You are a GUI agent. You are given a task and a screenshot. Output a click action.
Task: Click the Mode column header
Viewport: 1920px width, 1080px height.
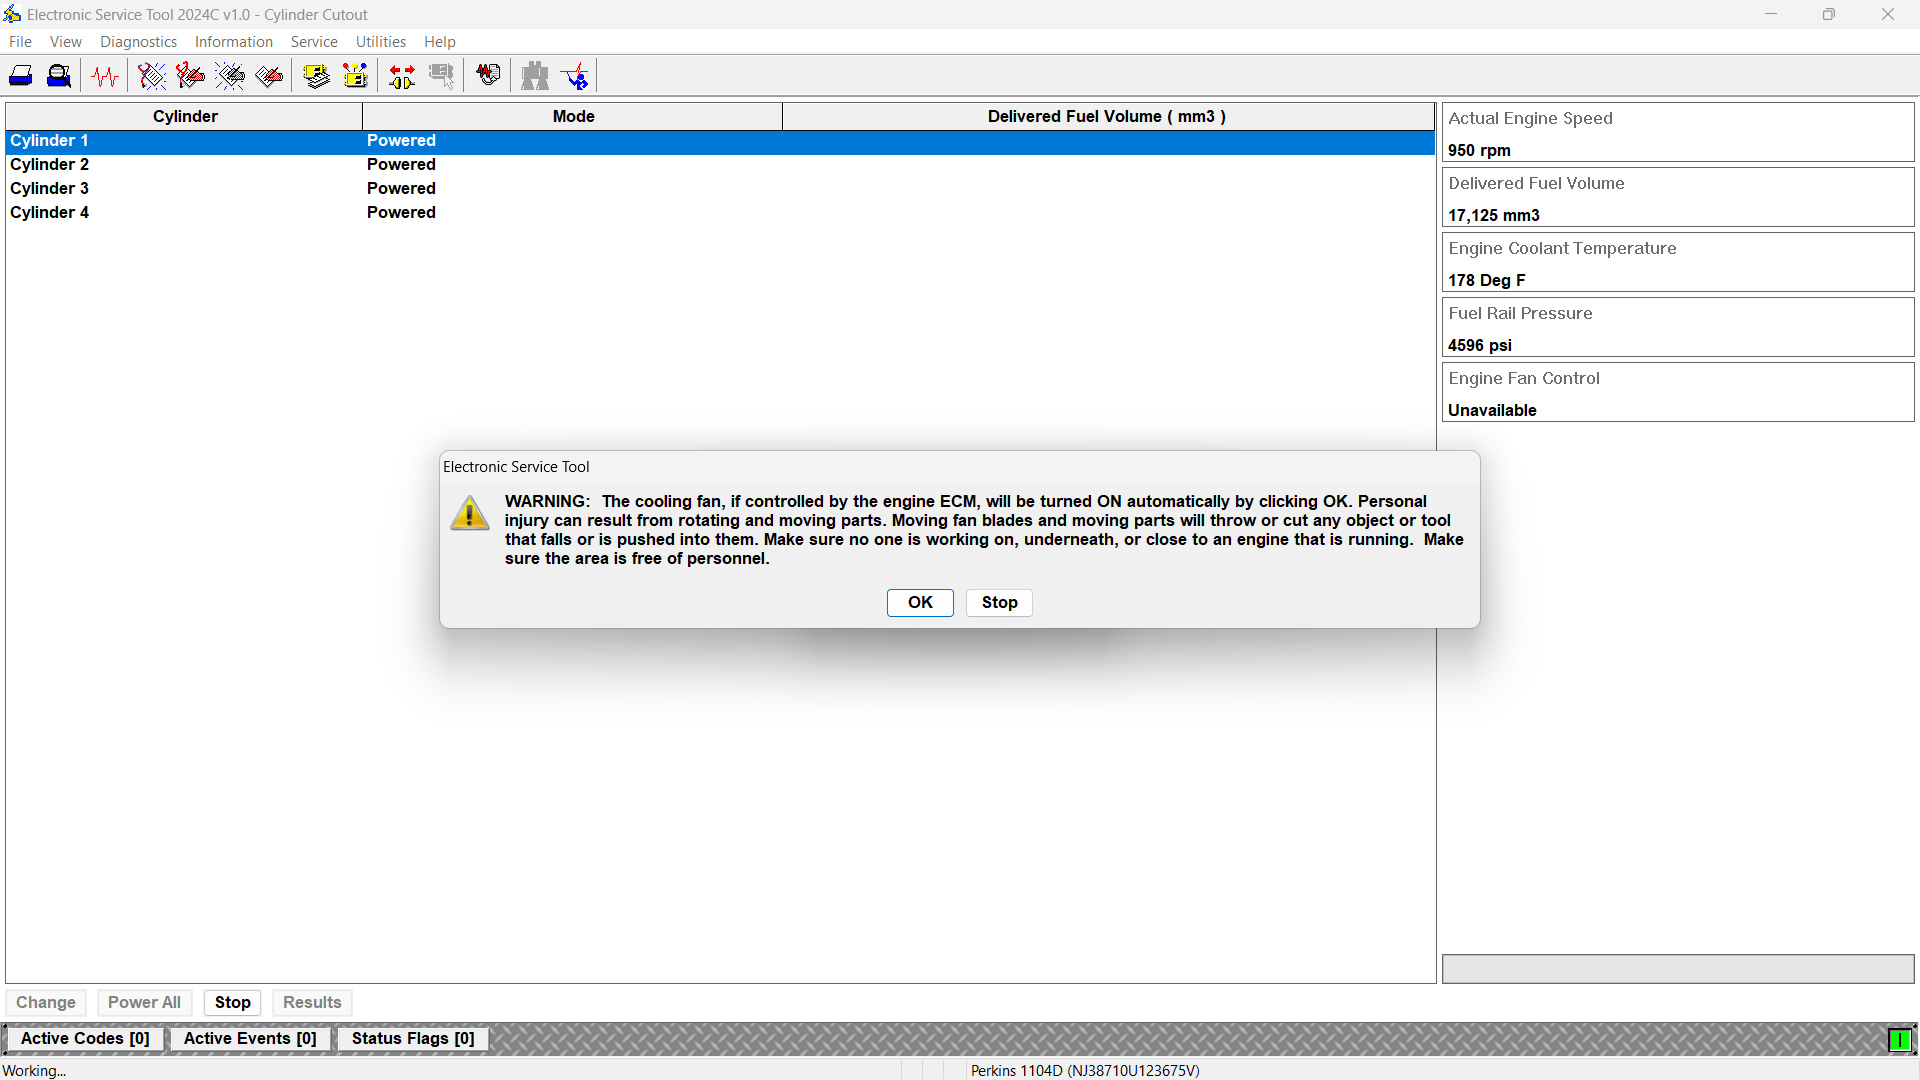(x=573, y=116)
